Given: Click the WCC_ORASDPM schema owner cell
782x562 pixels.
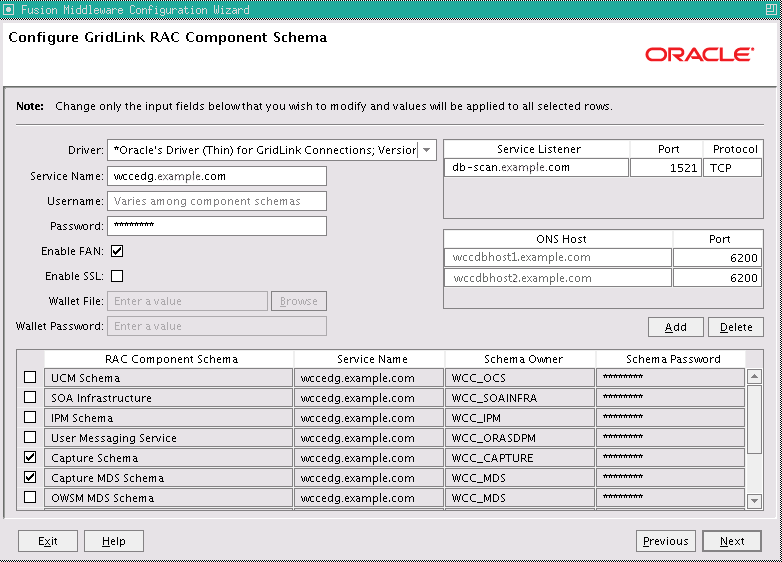Looking at the screenshot, I should pos(520,438).
